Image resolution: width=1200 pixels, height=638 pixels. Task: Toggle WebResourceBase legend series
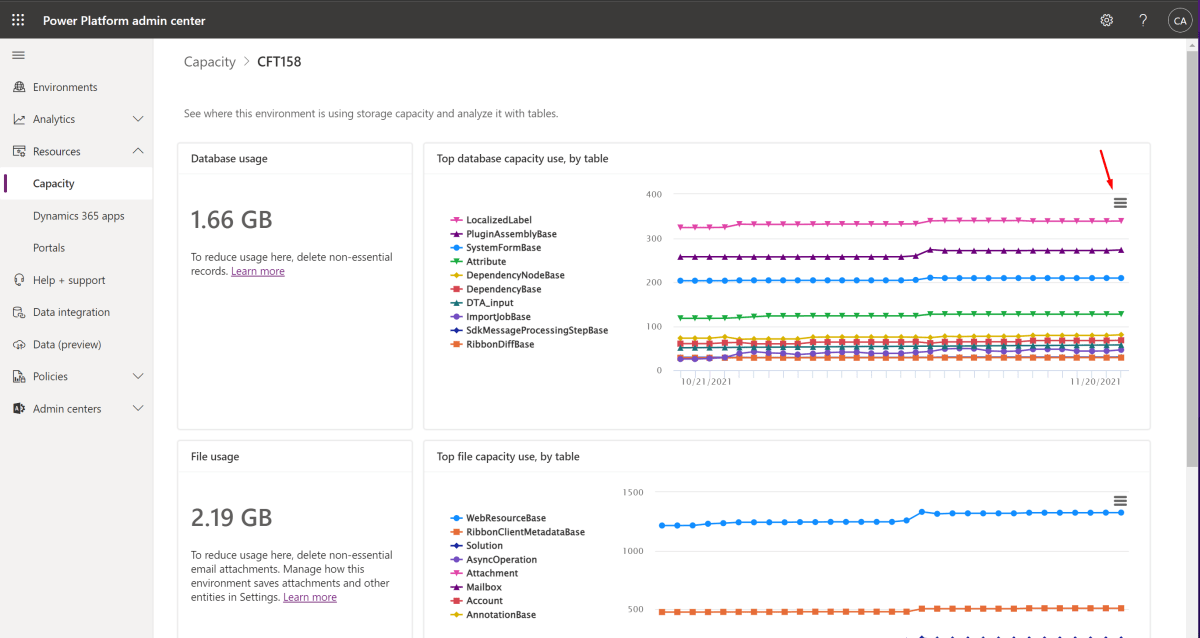[x=498, y=518]
